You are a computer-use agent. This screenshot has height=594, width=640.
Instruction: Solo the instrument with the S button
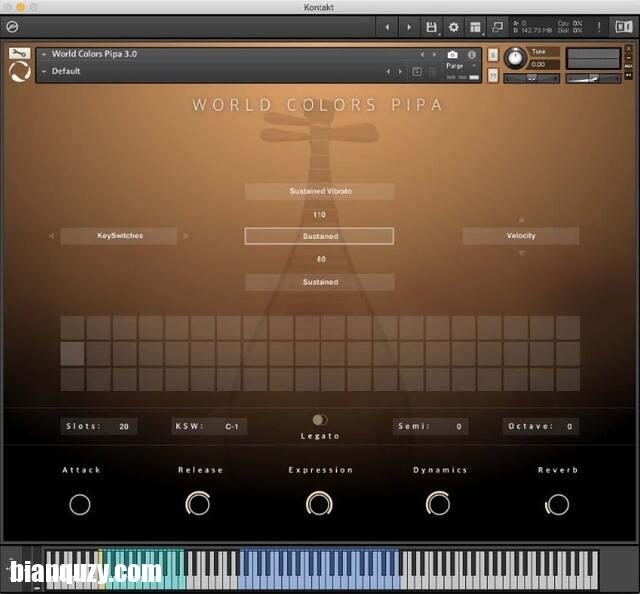[493, 55]
